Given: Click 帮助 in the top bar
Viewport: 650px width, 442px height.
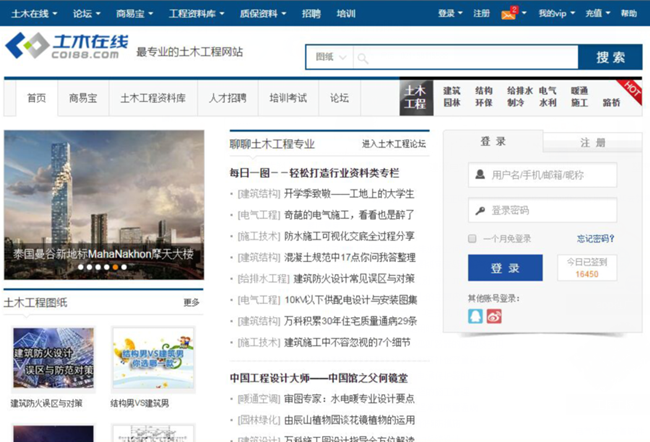Looking at the screenshot, I should (628, 13).
